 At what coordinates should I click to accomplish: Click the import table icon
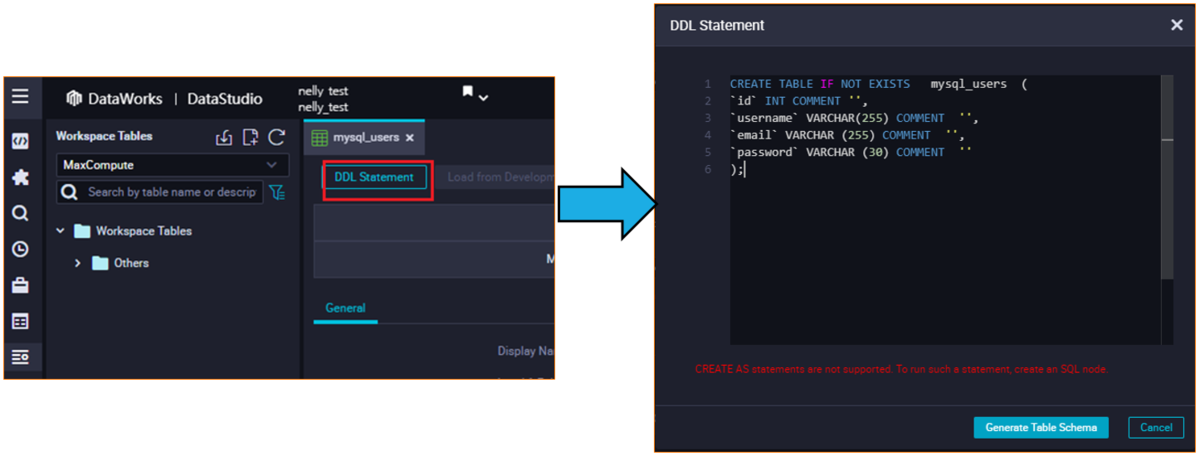click(224, 137)
